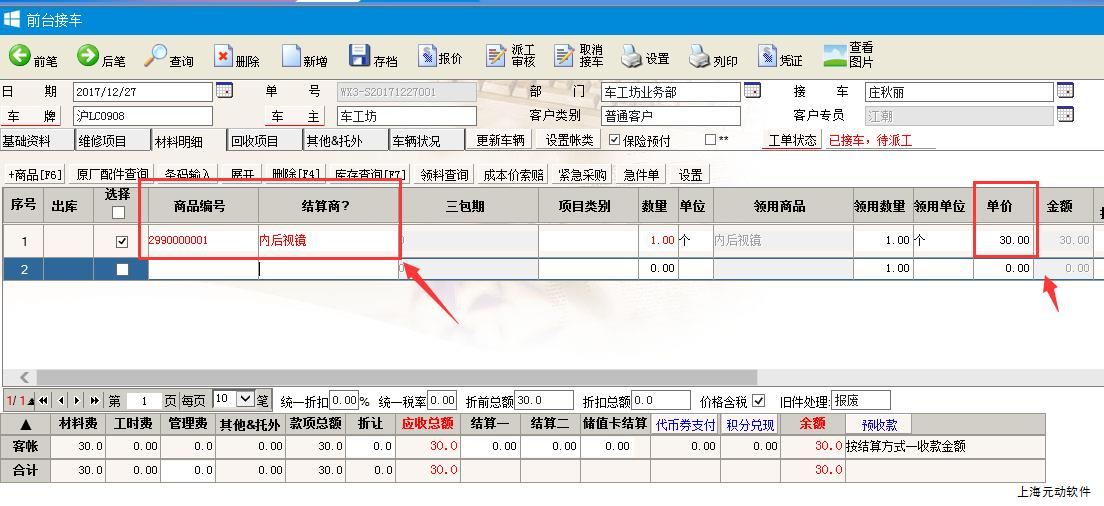Open the 查询 magnifier search tool
Viewport: 1104px width, 506px height.
[156, 56]
